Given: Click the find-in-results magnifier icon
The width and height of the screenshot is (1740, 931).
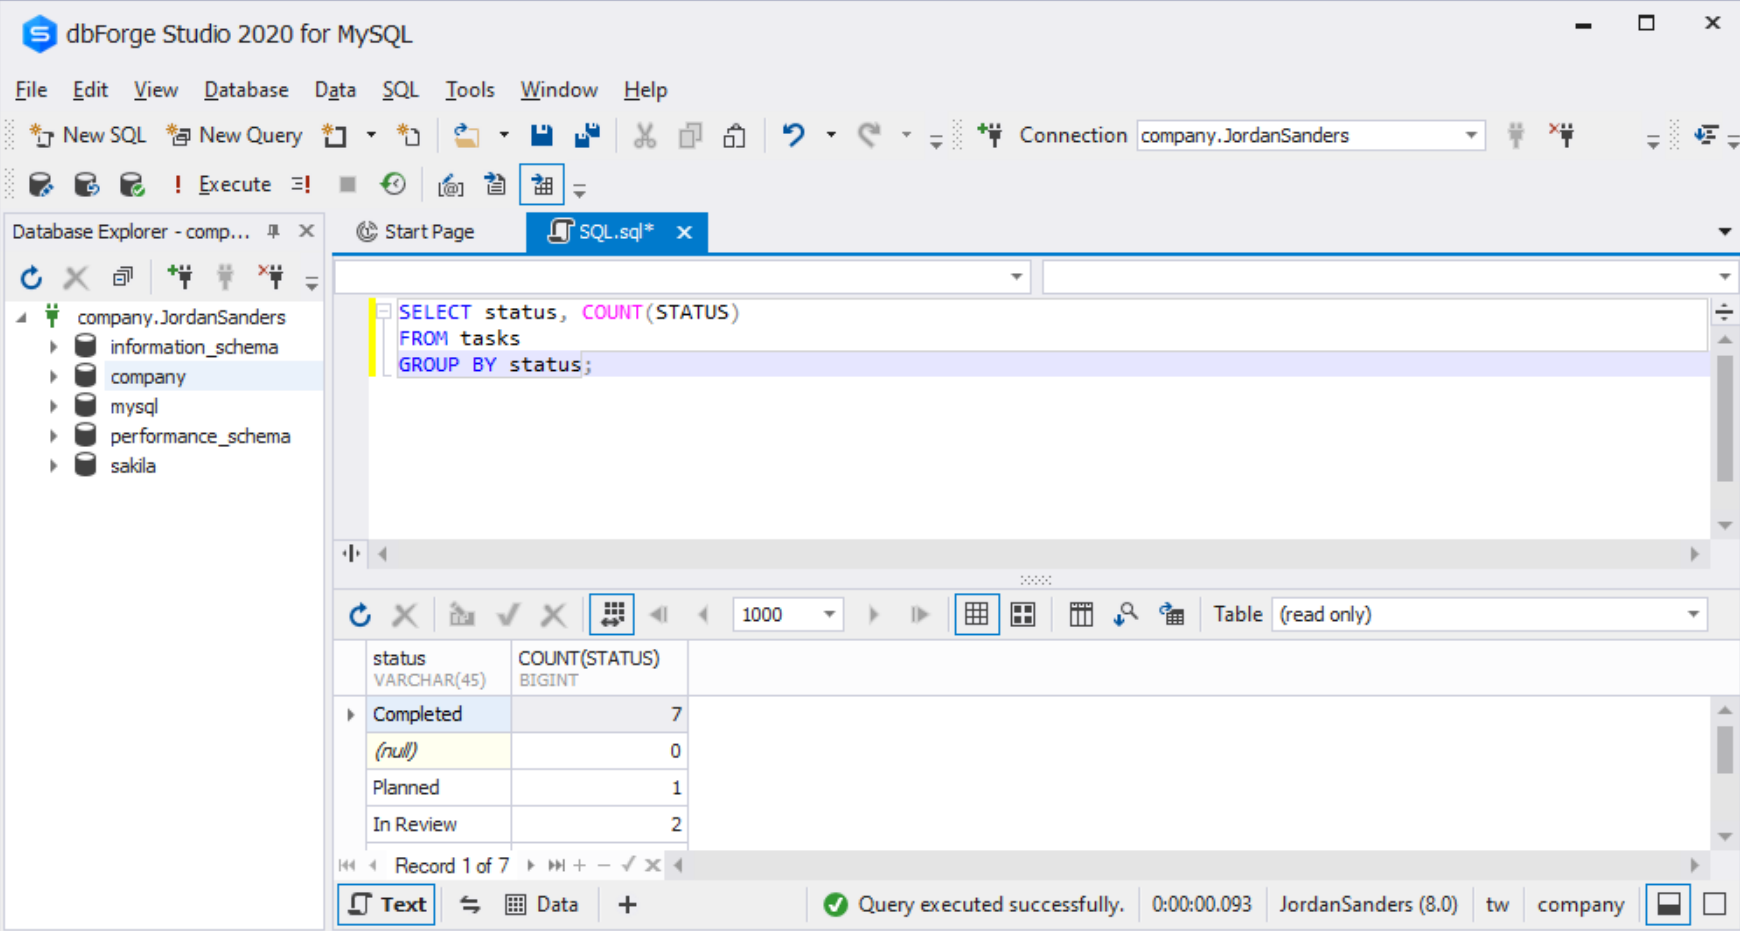Looking at the screenshot, I should point(1126,615).
